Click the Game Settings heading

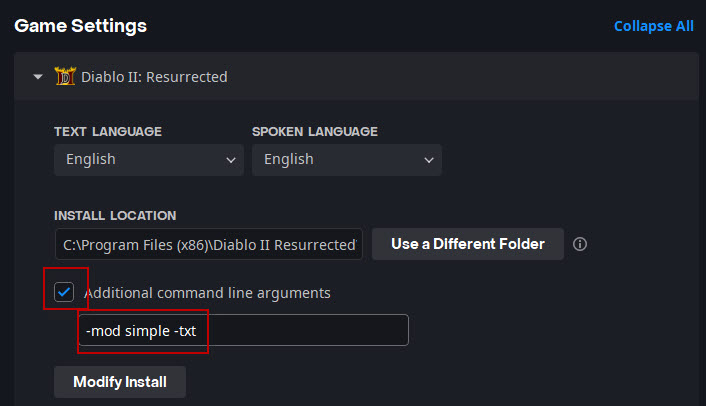pos(81,26)
